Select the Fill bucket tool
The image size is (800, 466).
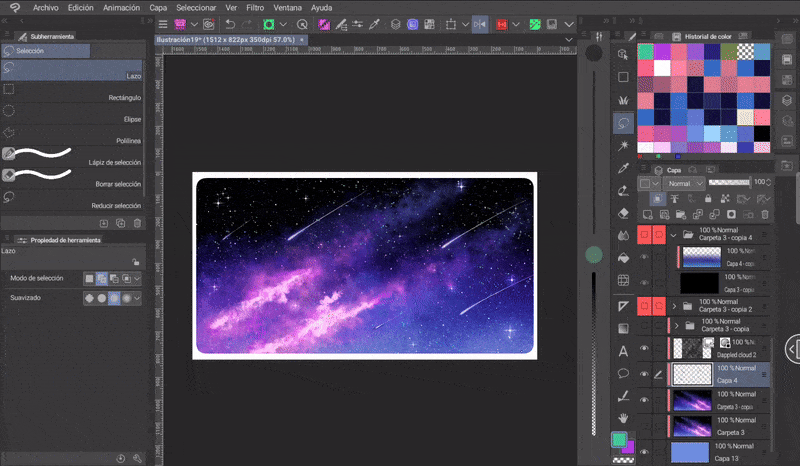623,258
